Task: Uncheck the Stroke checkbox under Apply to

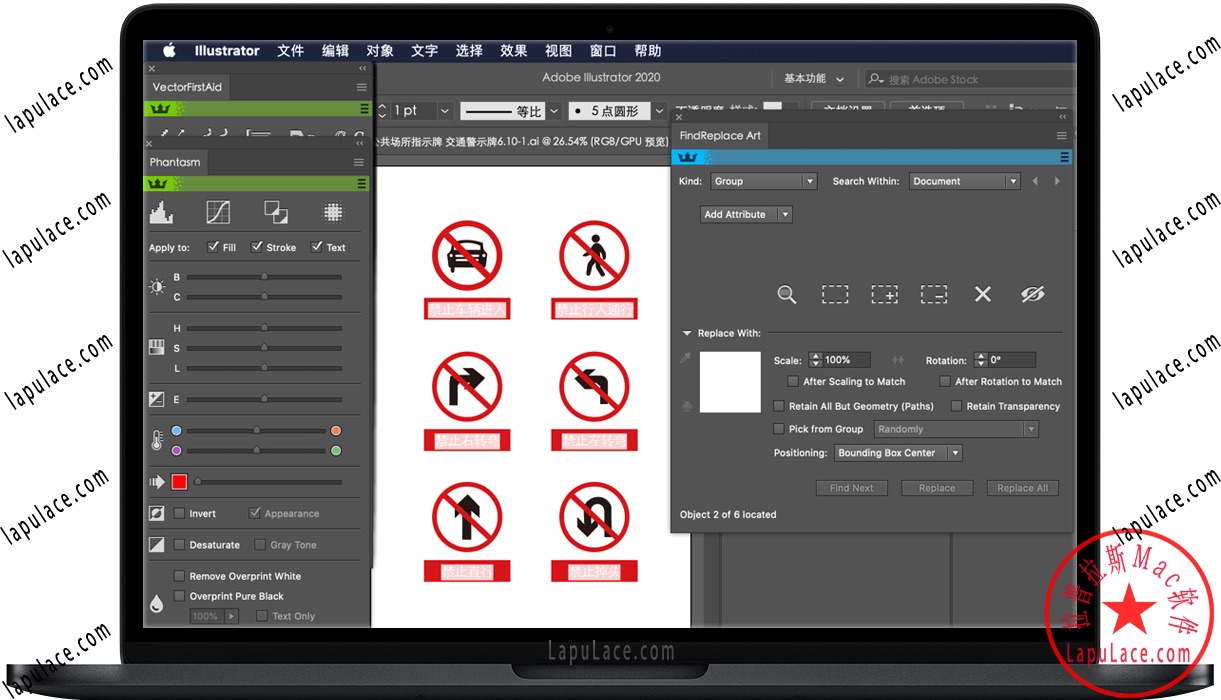Action: pyautogui.click(x=256, y=247)
